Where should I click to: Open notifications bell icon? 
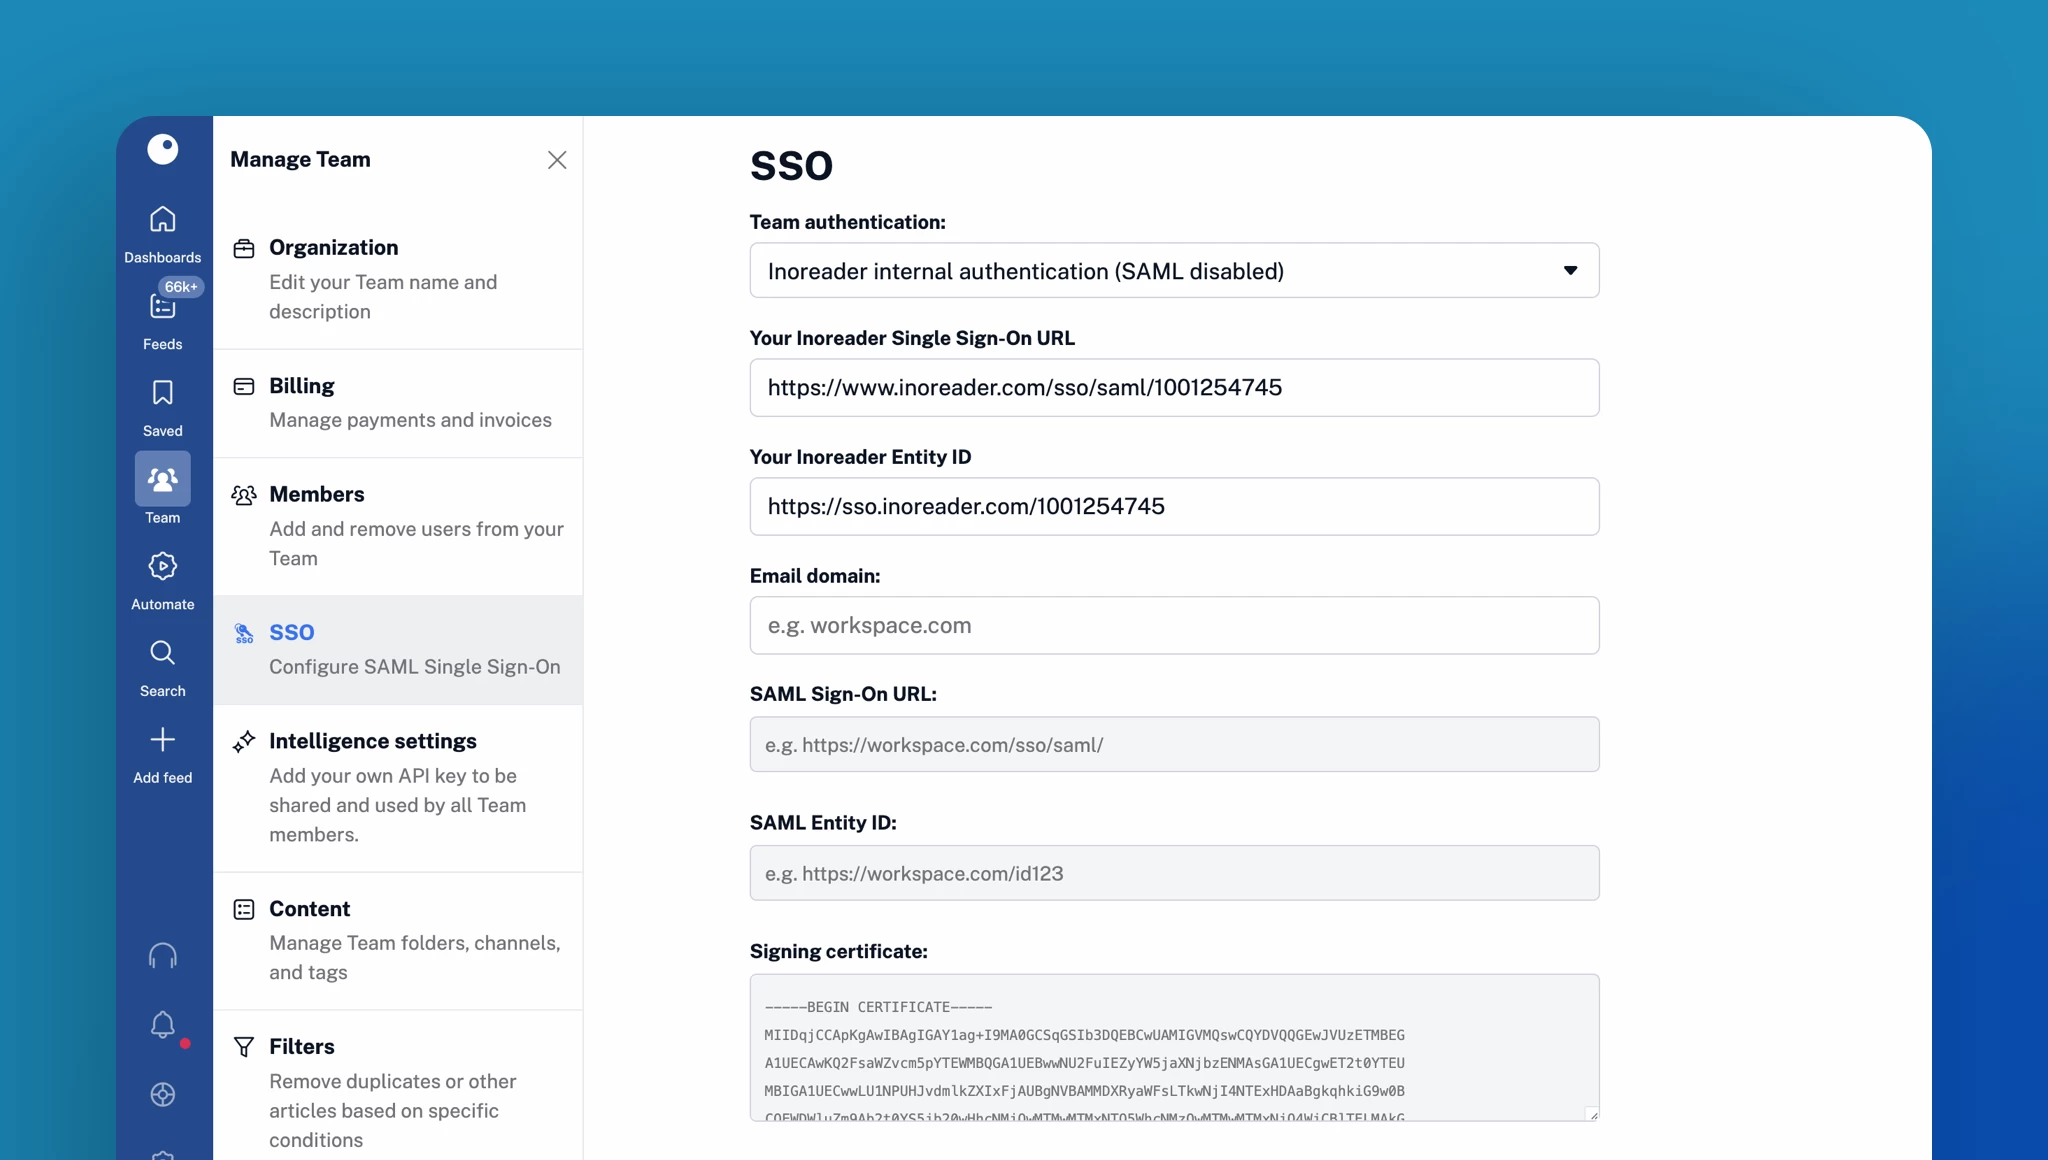[x=162, y=1024]
